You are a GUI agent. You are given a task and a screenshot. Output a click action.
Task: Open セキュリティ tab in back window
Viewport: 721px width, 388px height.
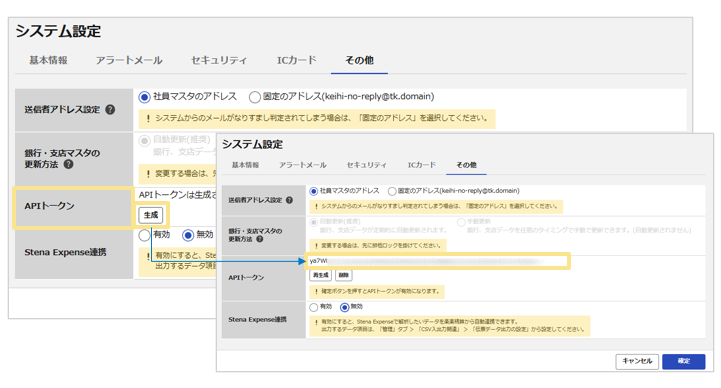(219, 60)
